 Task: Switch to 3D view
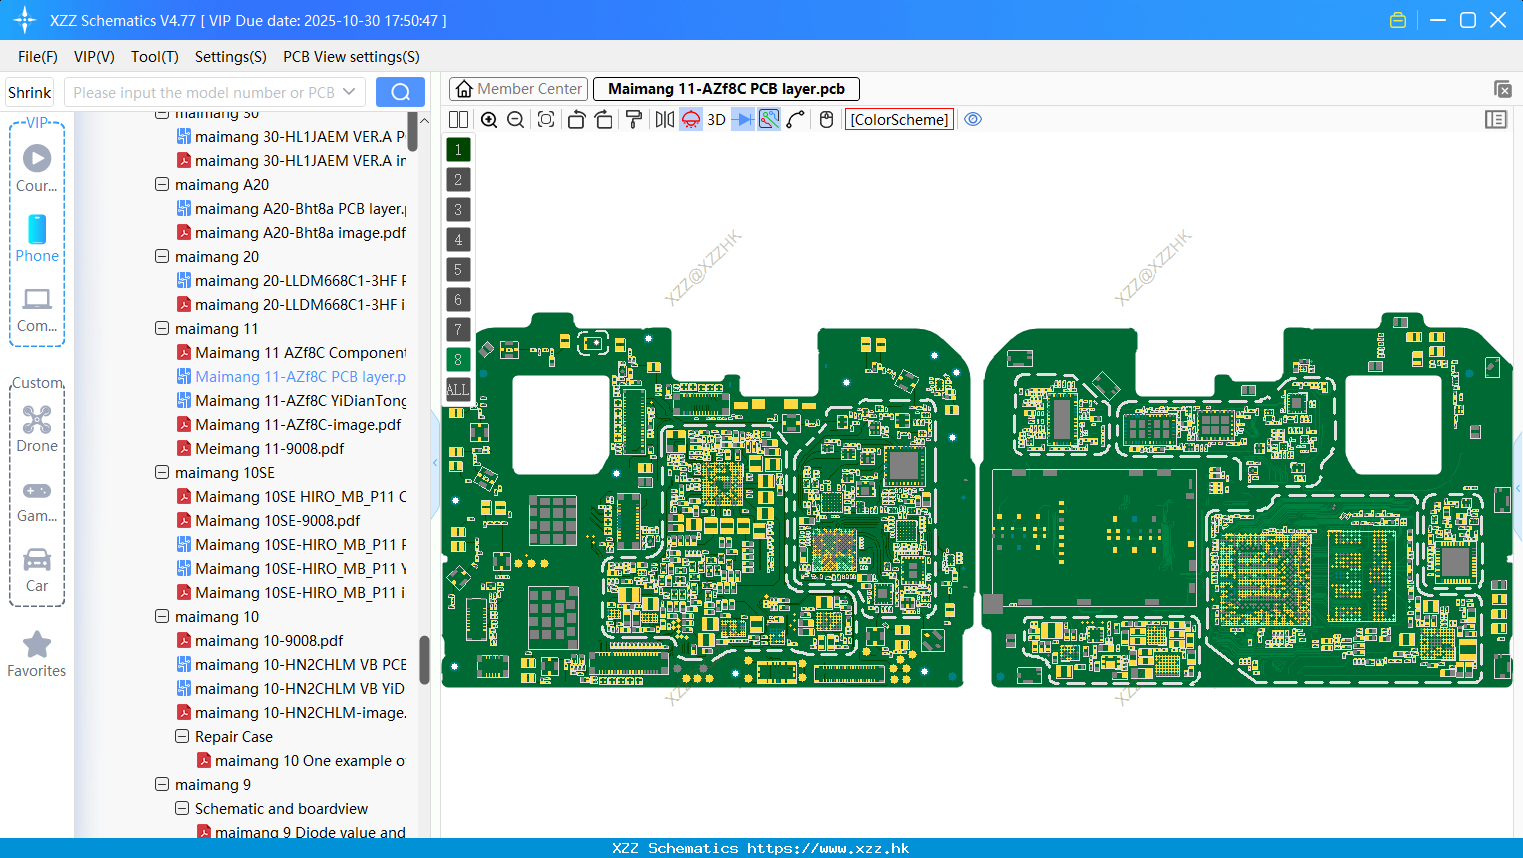716,120
